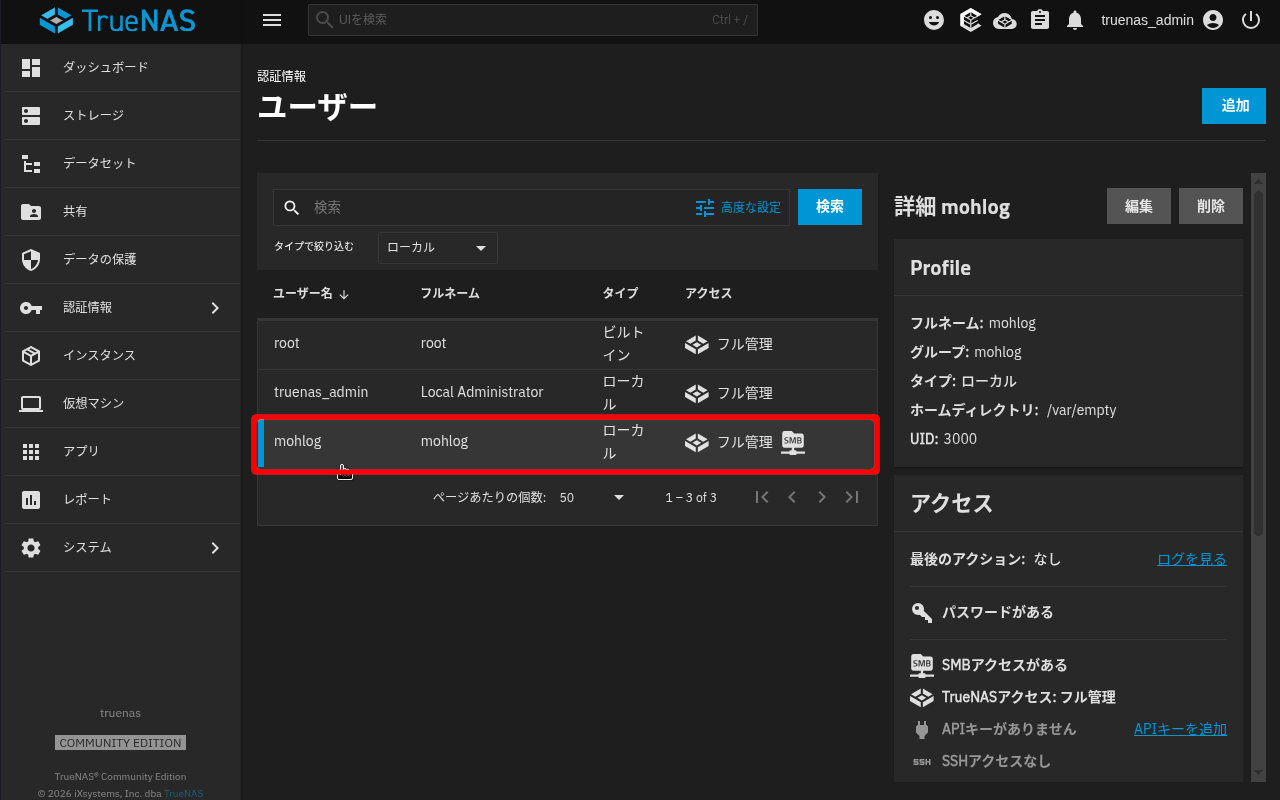Open the Apps (アプリ) menu item
The image size is (1280, 800).
(x=120, y=451)
